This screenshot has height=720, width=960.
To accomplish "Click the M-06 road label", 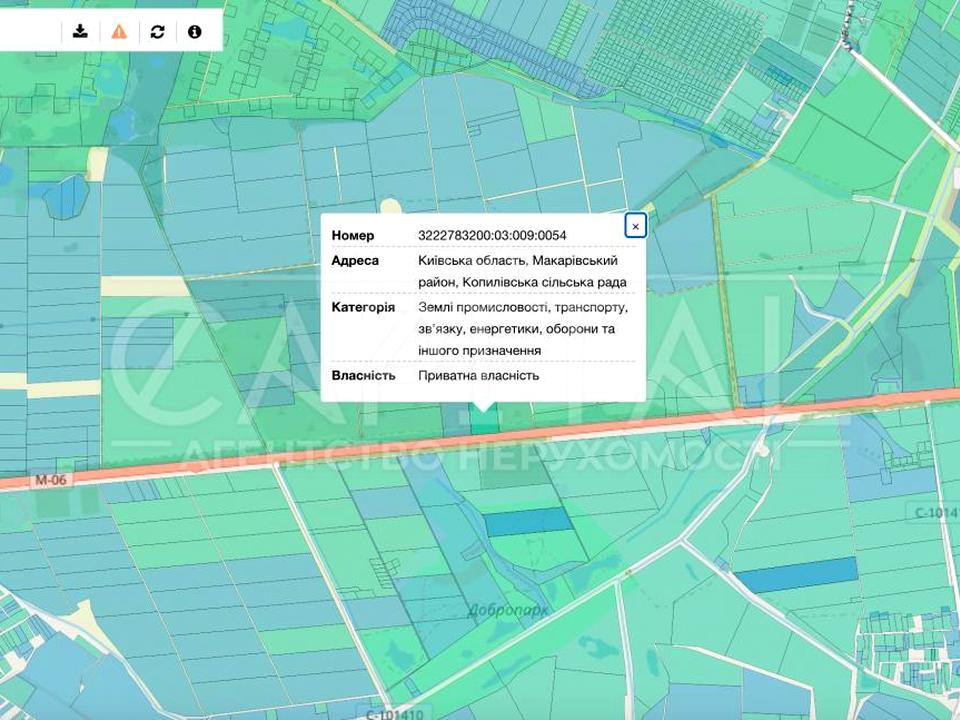I will point(49,481).
